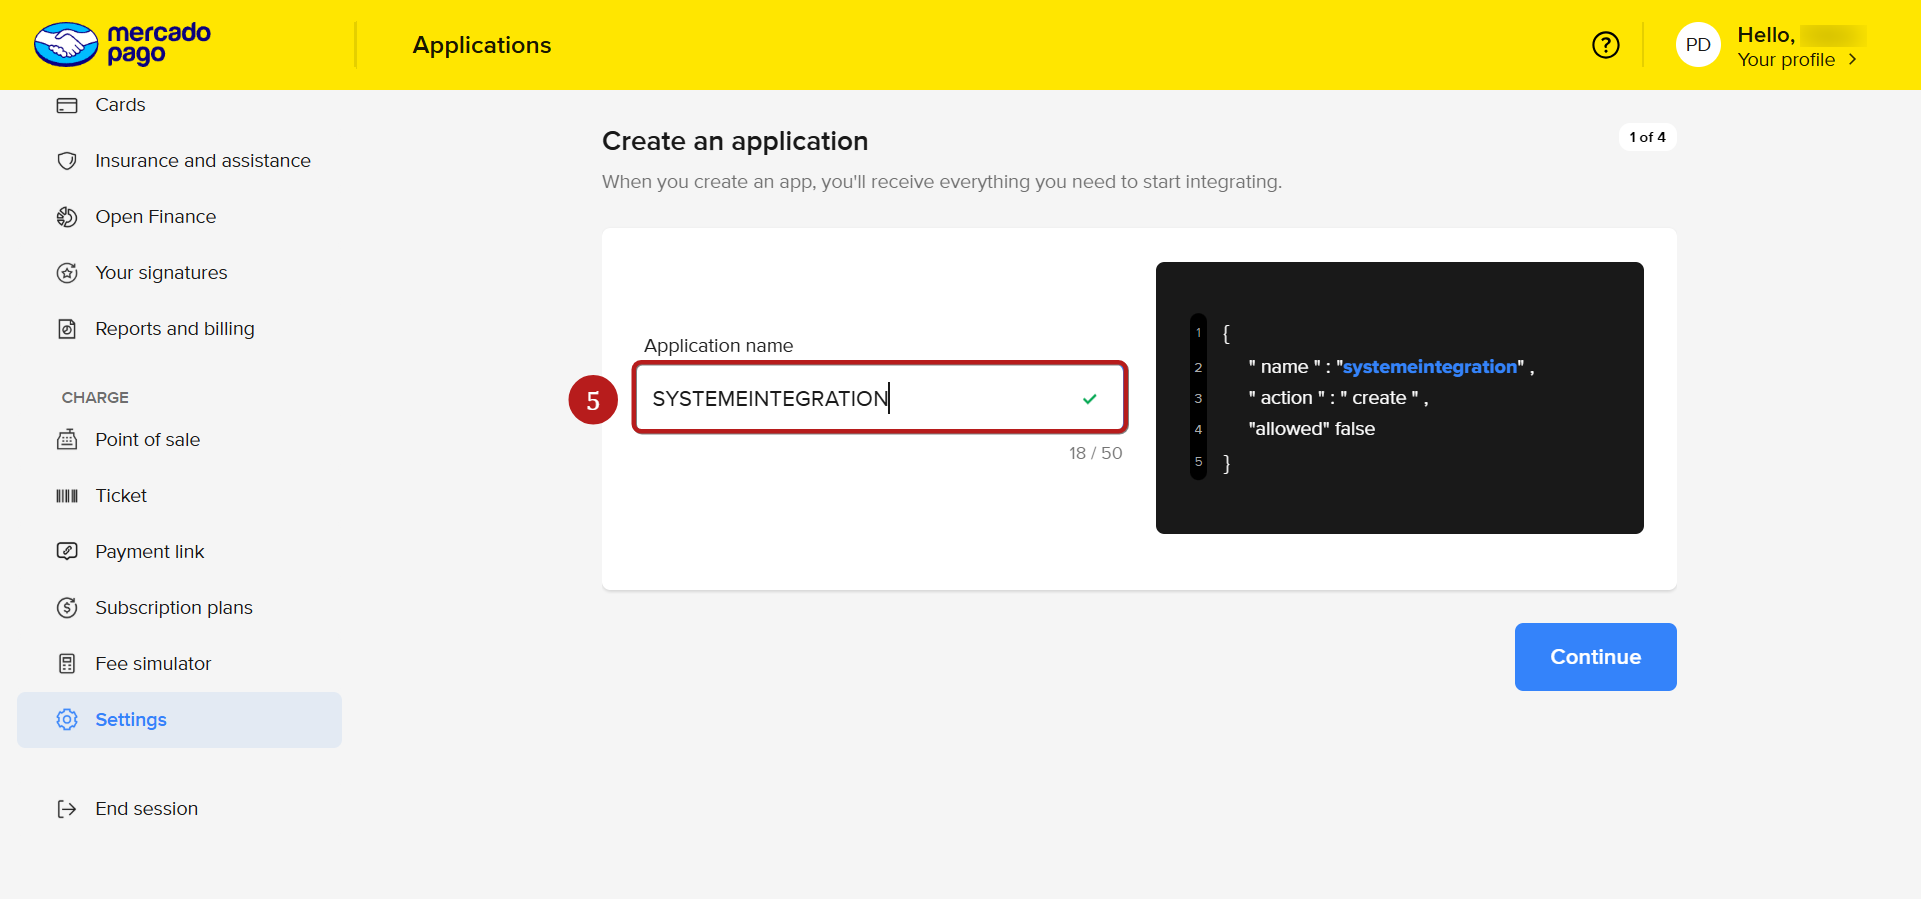Screen dimensions: 1921x899
Task: Click the Hello greeting text
Action: (x=1766, y=35)
